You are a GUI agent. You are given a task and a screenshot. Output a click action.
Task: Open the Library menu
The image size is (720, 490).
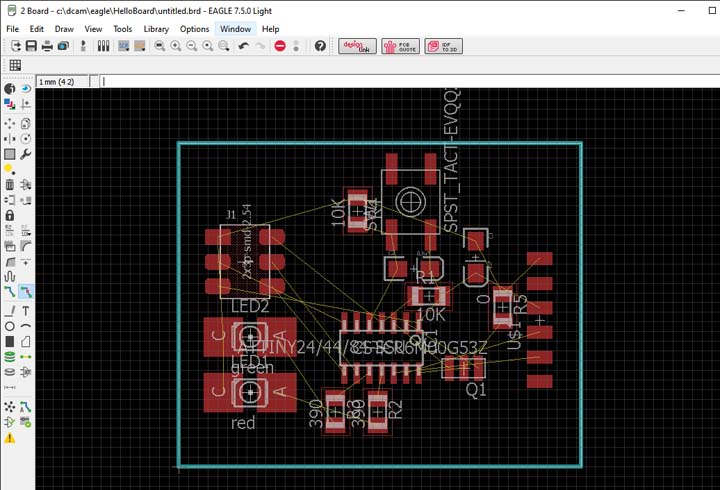click(156, 29)
